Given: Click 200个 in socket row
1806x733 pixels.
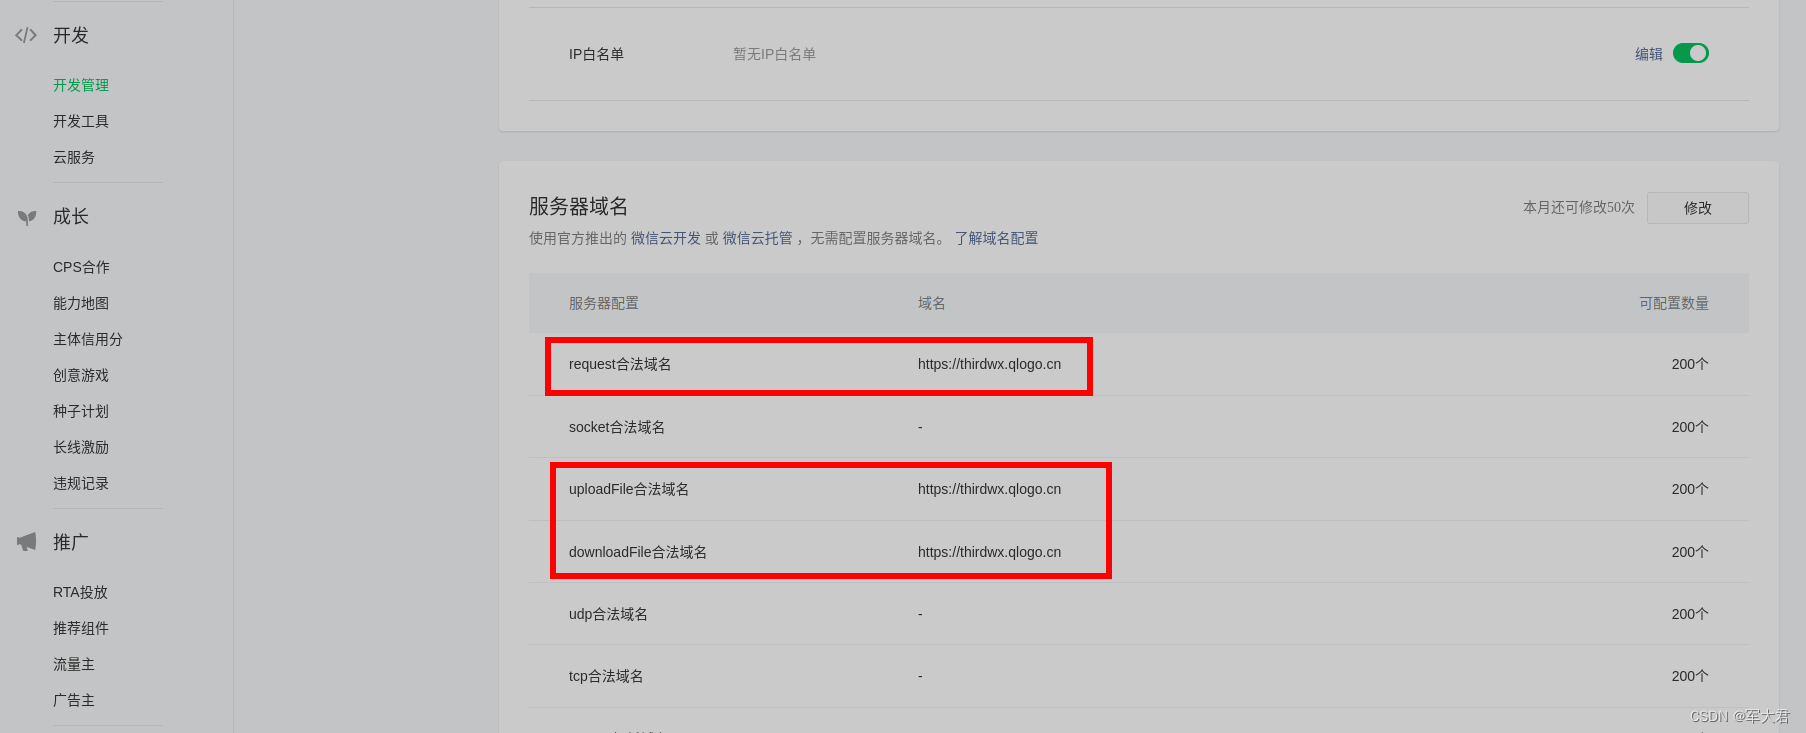Looking at the screenshot, I should click(x=1690, y=427).
